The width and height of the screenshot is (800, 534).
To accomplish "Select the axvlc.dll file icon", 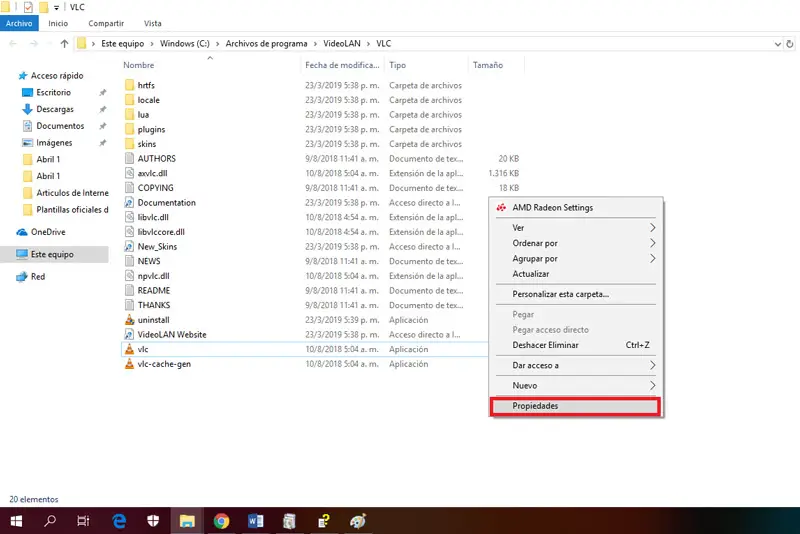I will click(x=129, y=173).
